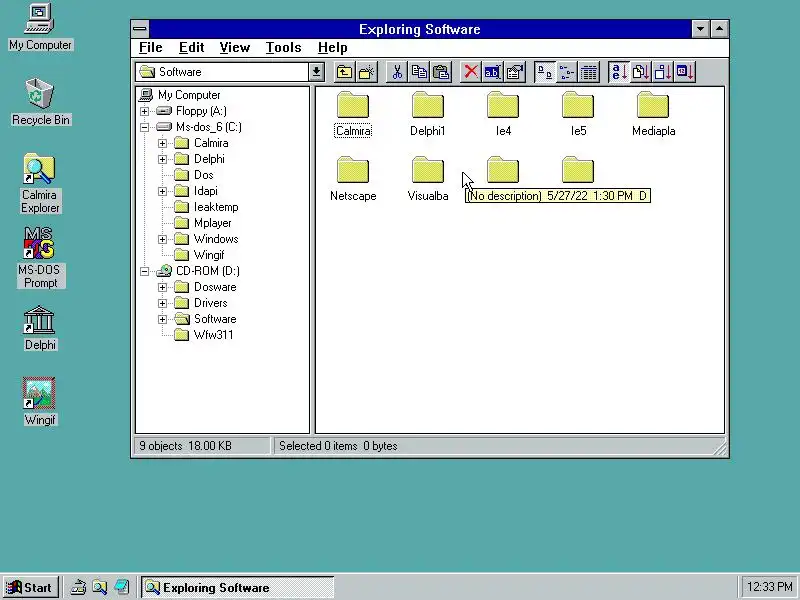This screenshot has width=800, height=600.
Task: Switch to Large Icons view
Action: [x=545, y=72]
